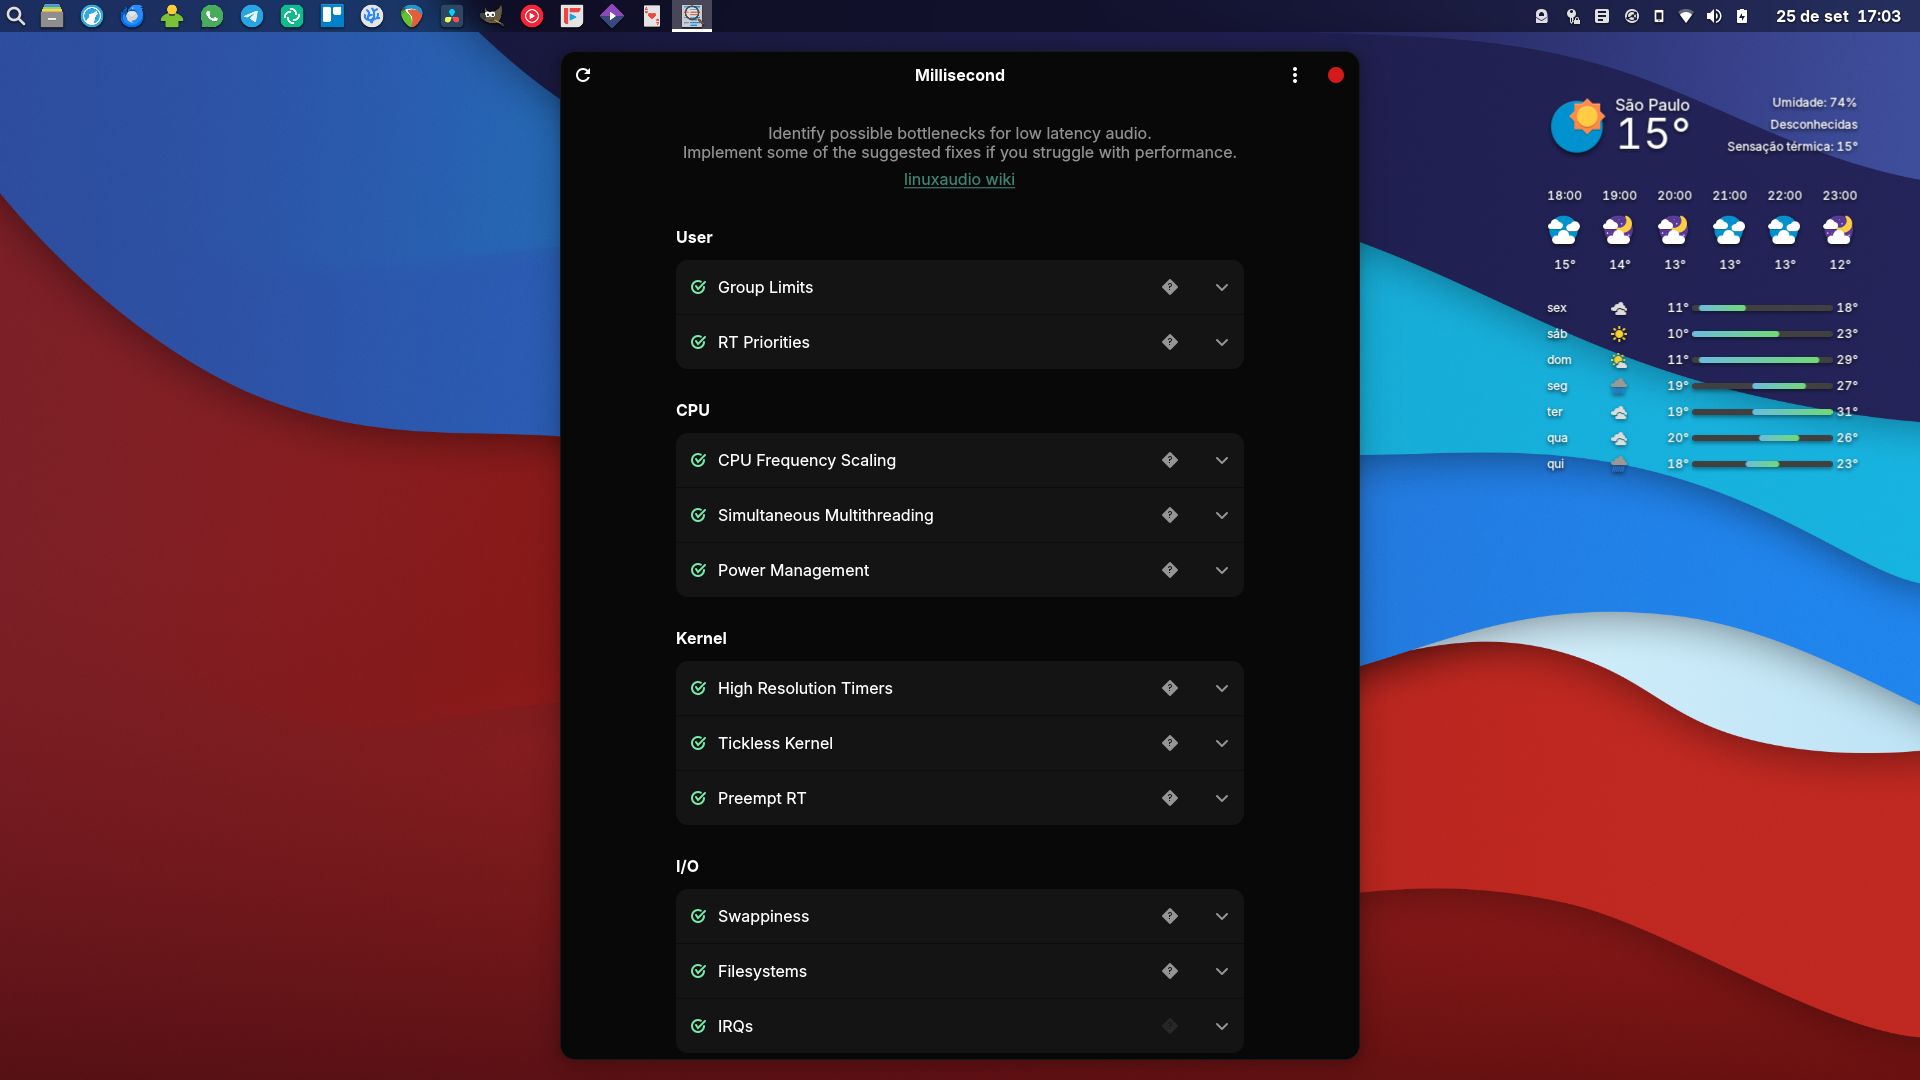This screenshot has height=1080, width=1920.
Task: Click the RT Priorities status check icon
Action: point(698,342)
